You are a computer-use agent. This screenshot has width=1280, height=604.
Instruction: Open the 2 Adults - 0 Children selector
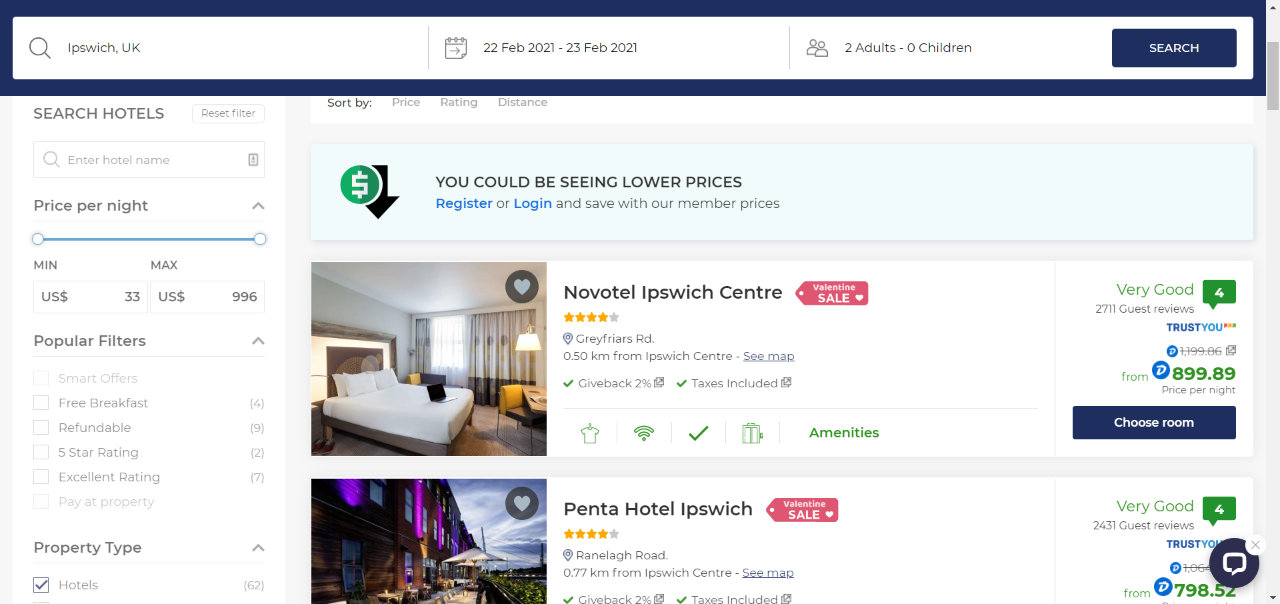tap(908, 48)
